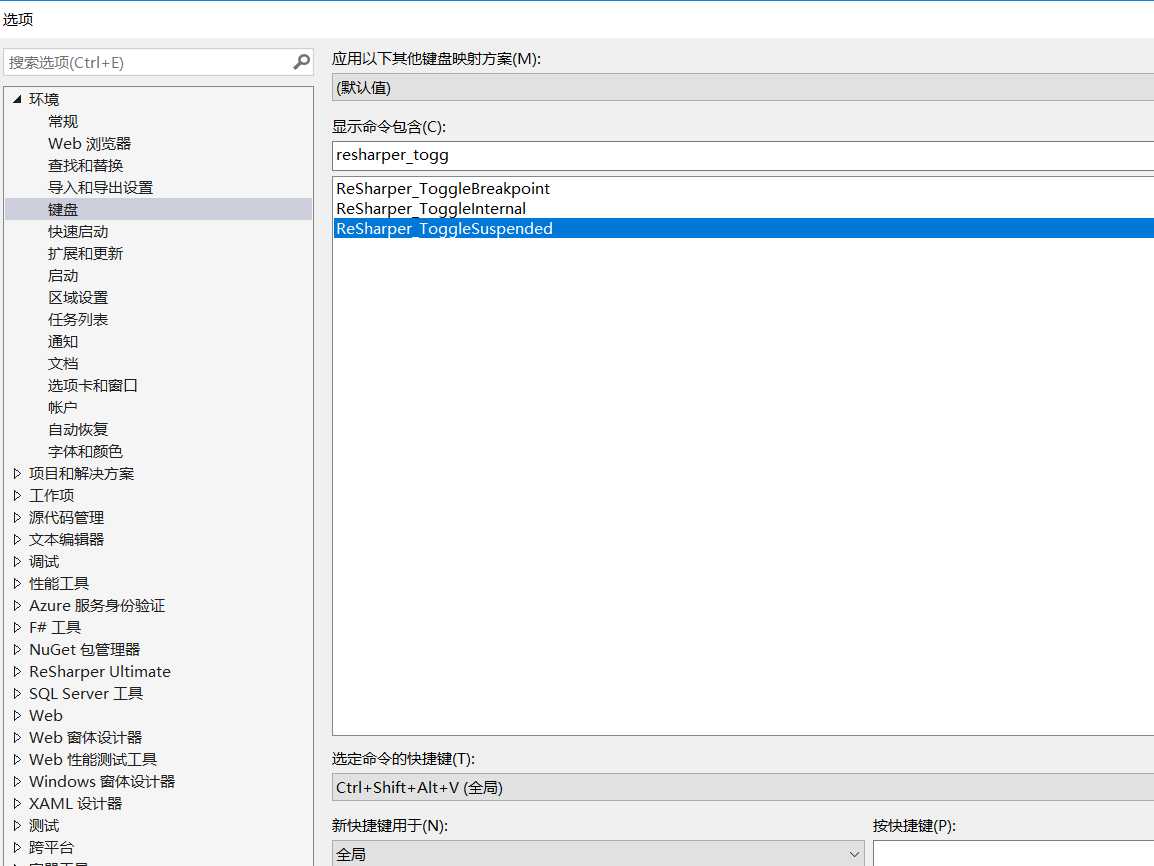Expand Windows 窗体设计器 node
Screen dimensions: 1154x866
click(x=17, y=781)
